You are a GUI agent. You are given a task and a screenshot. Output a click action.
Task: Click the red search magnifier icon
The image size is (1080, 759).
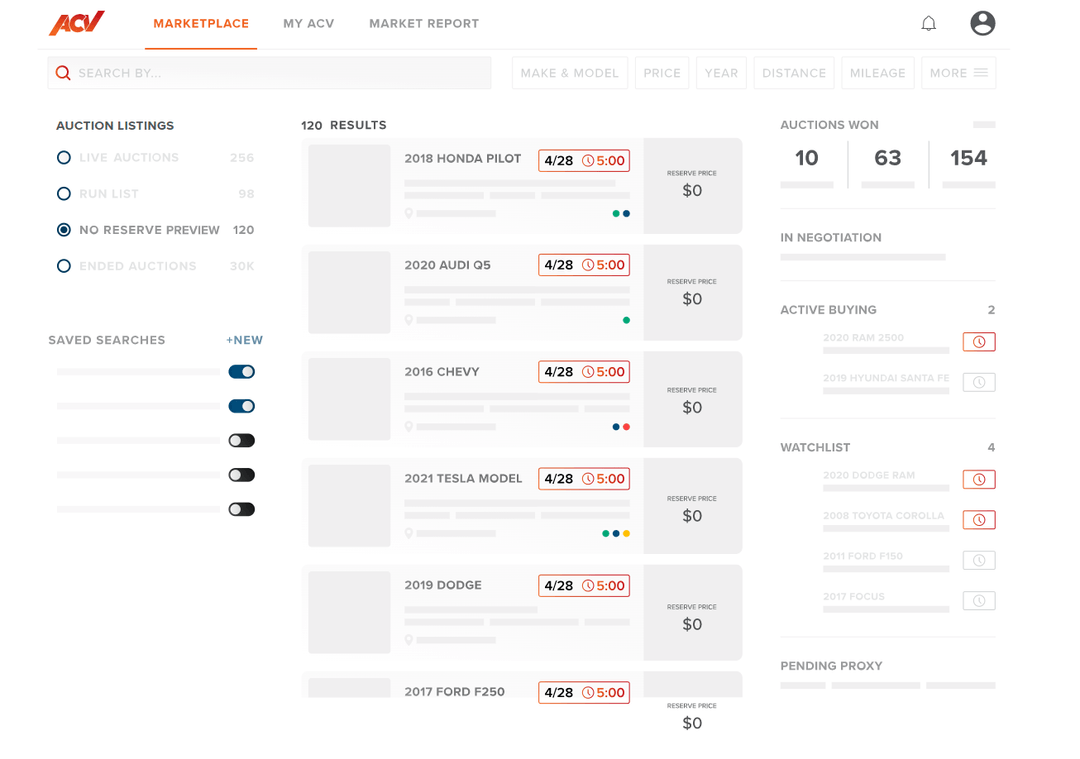[63, 73]
